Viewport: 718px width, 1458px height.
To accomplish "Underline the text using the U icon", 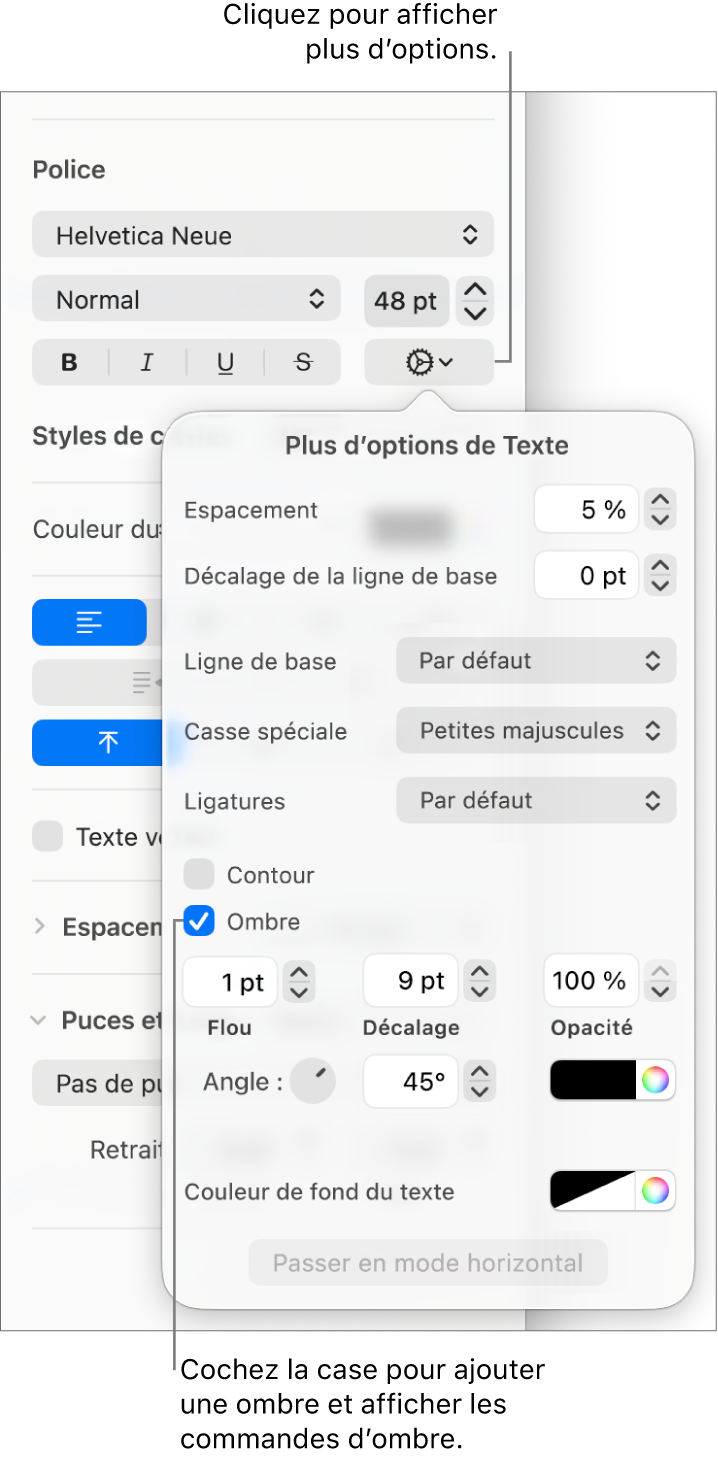I will click(x=224, y=362).
